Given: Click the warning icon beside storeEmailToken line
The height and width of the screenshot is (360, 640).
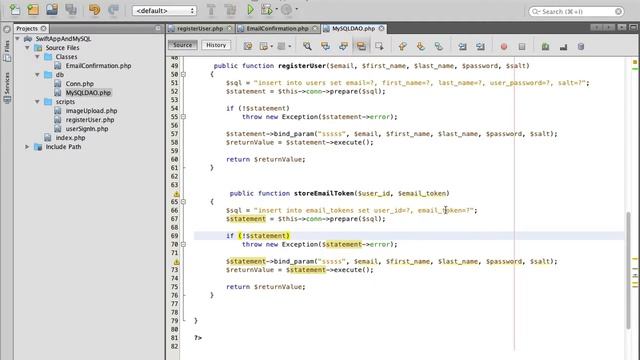Looking at the screenshot, I should point(176,194).
